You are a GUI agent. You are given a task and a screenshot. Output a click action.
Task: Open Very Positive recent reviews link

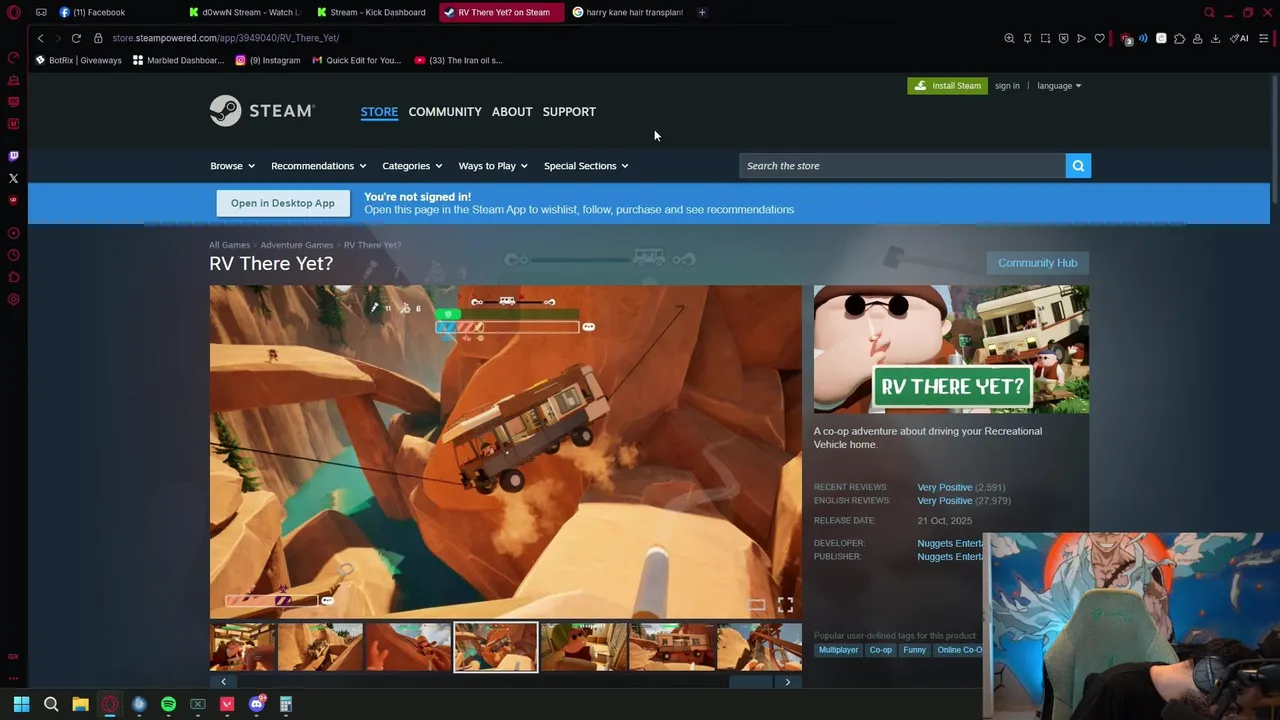(x=944, y=487)
